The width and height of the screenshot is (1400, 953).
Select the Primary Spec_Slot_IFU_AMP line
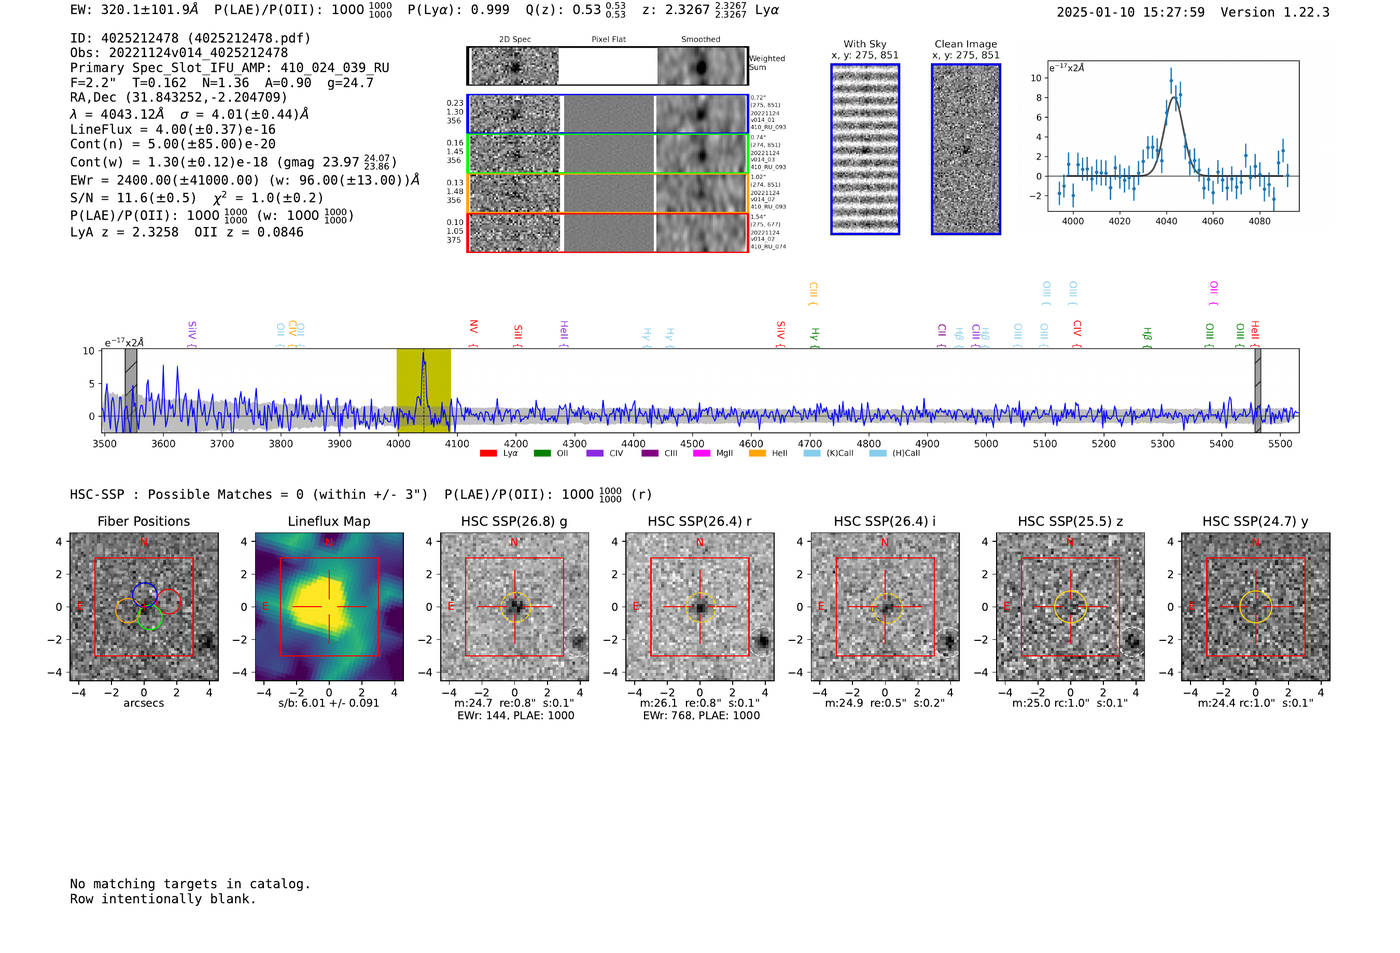click(x=230, y=67)
